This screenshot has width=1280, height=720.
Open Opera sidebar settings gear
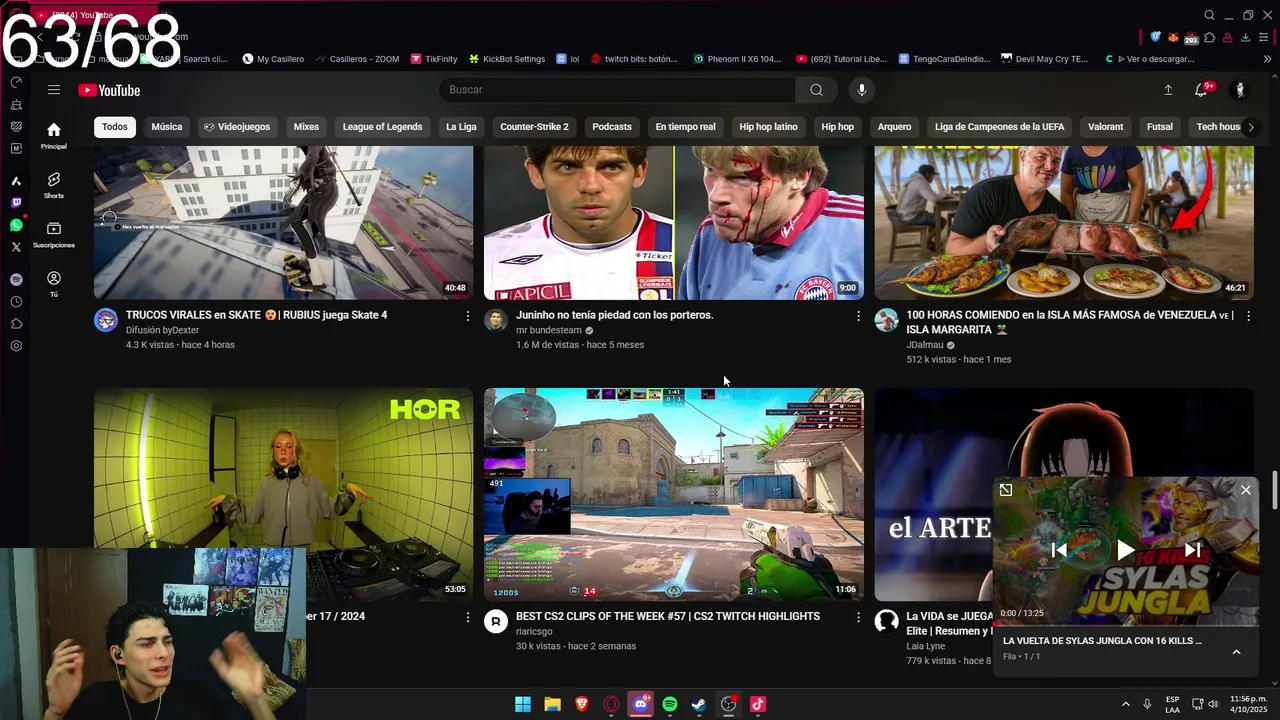[x=16, y=346]
